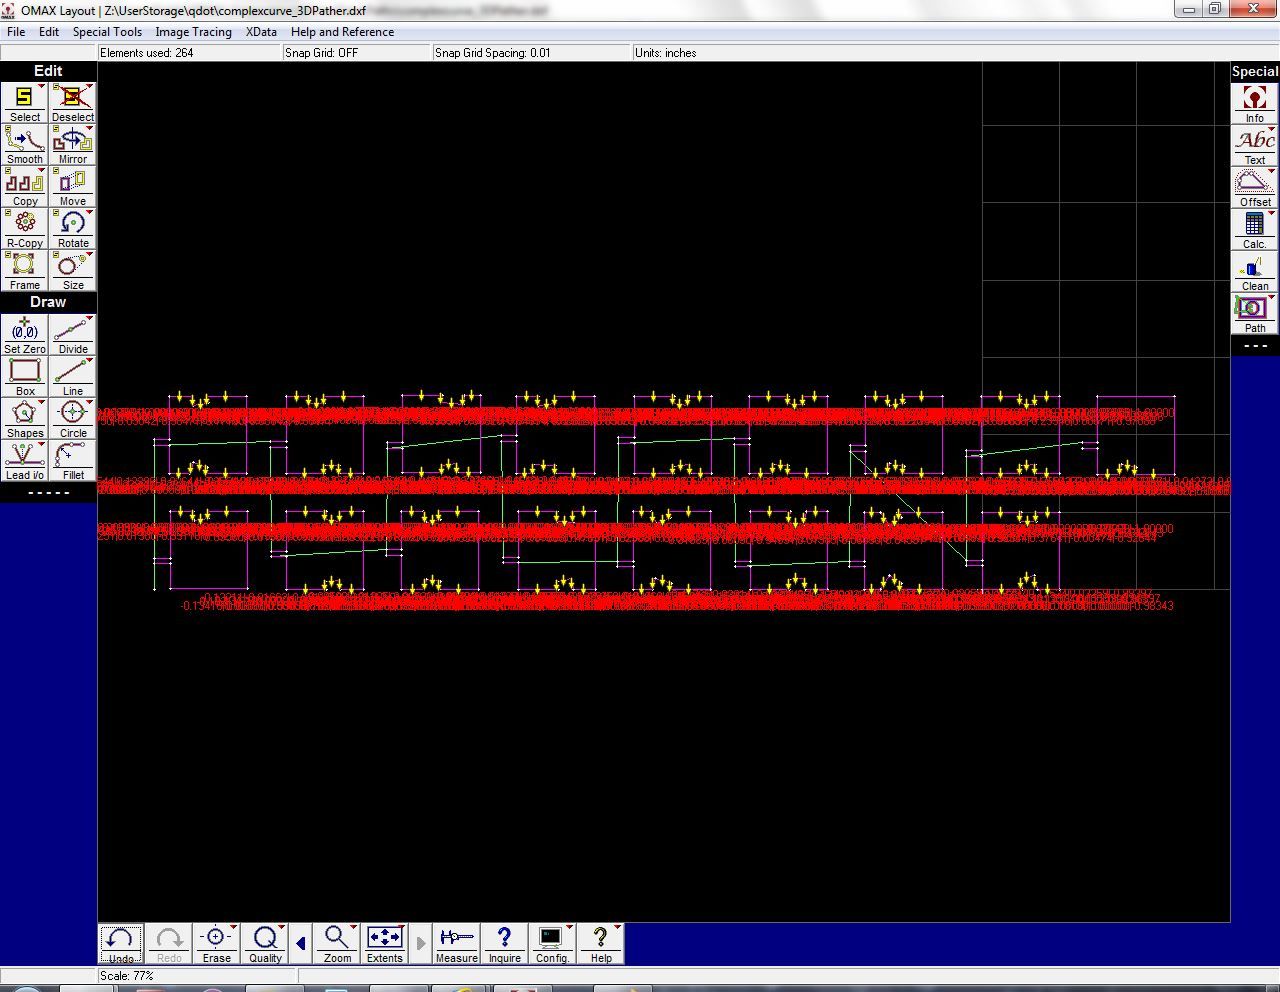The image size is (1280, 992).
Task: Select the Mirror tool
Action: (72, 146)
